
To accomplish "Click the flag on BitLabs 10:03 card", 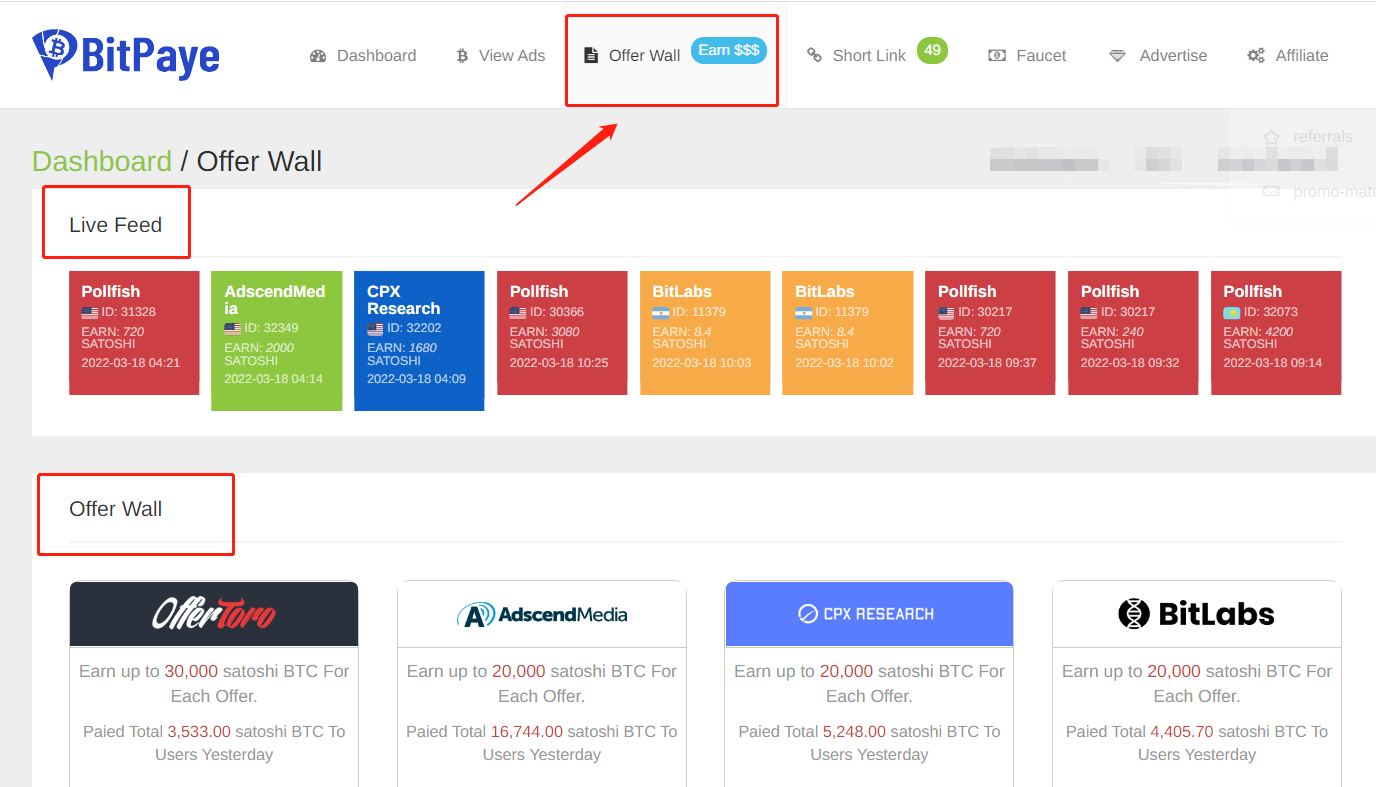I will 661,312.
